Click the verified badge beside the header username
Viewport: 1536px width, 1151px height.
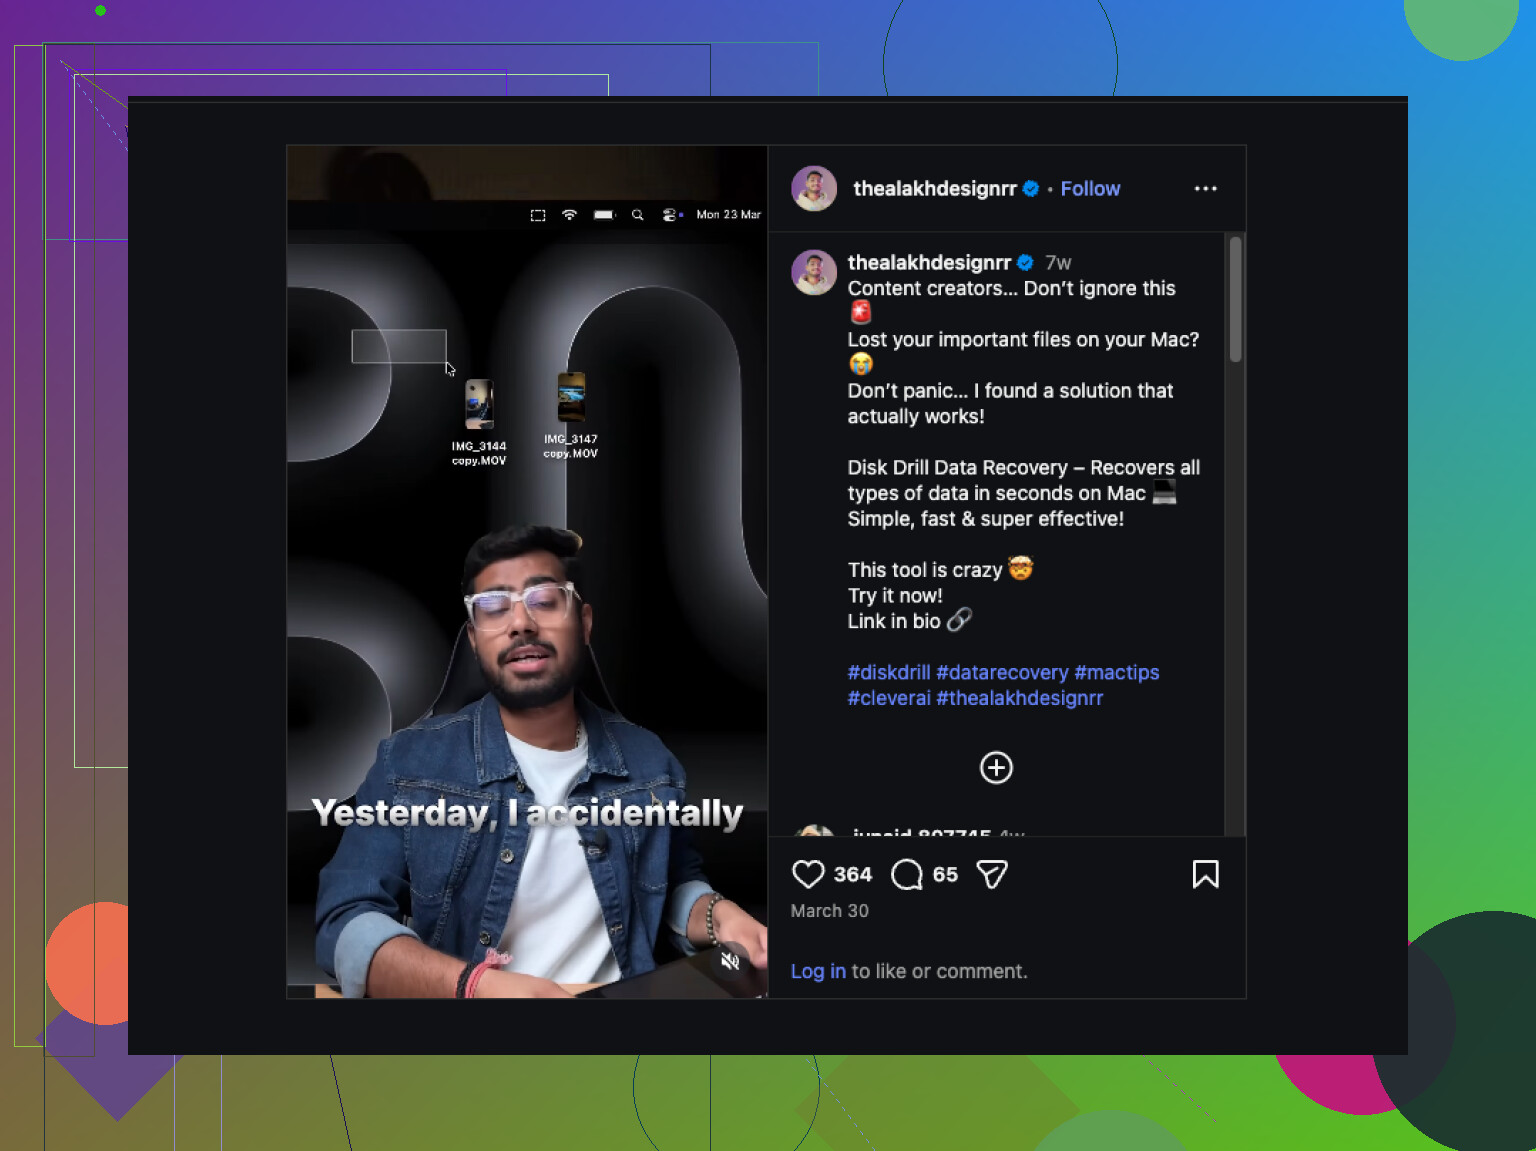[x=1031, y=189]
